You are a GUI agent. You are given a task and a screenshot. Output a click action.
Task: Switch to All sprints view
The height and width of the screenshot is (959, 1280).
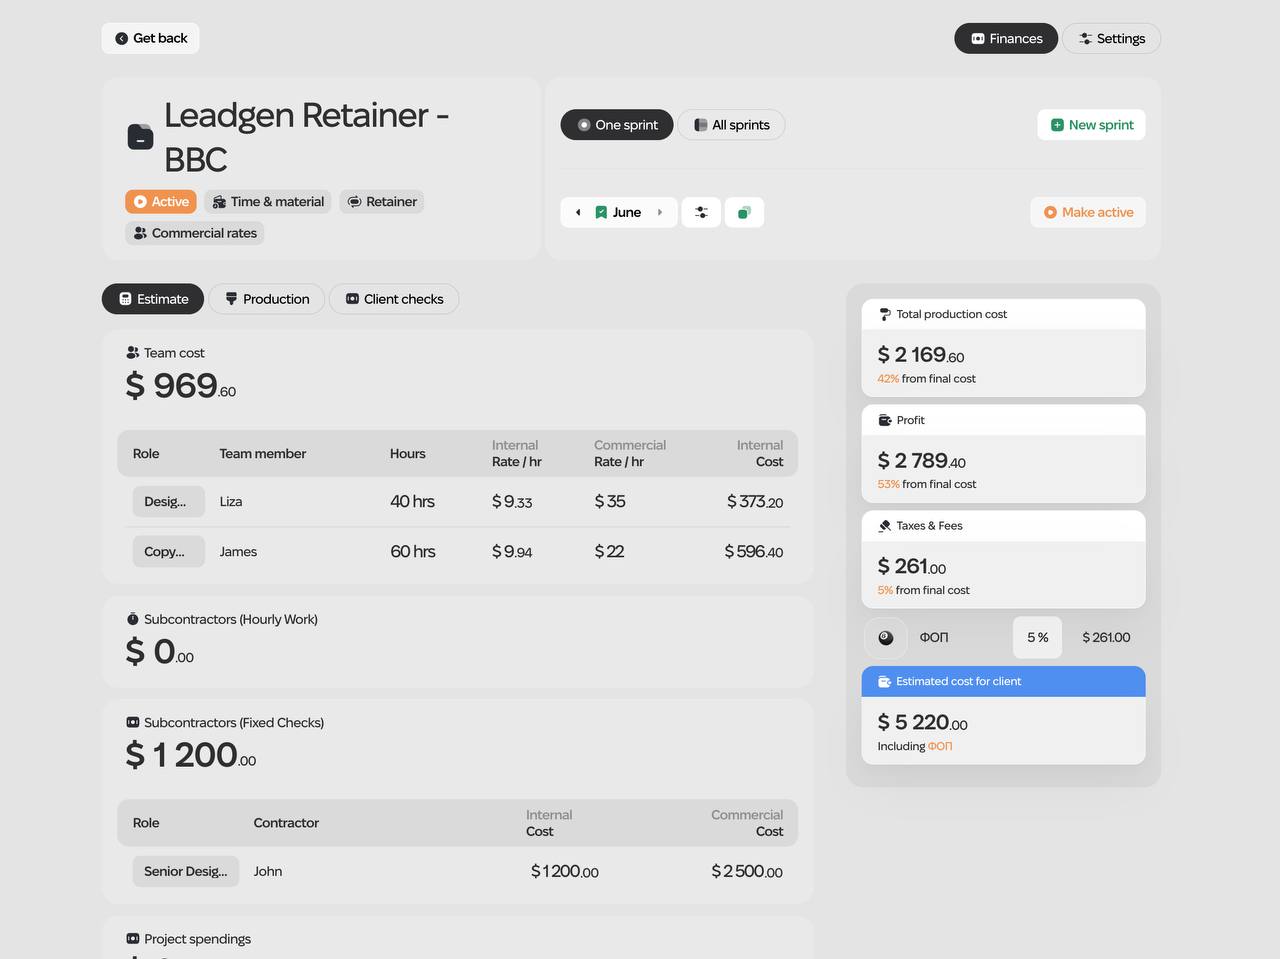[731, 125]
